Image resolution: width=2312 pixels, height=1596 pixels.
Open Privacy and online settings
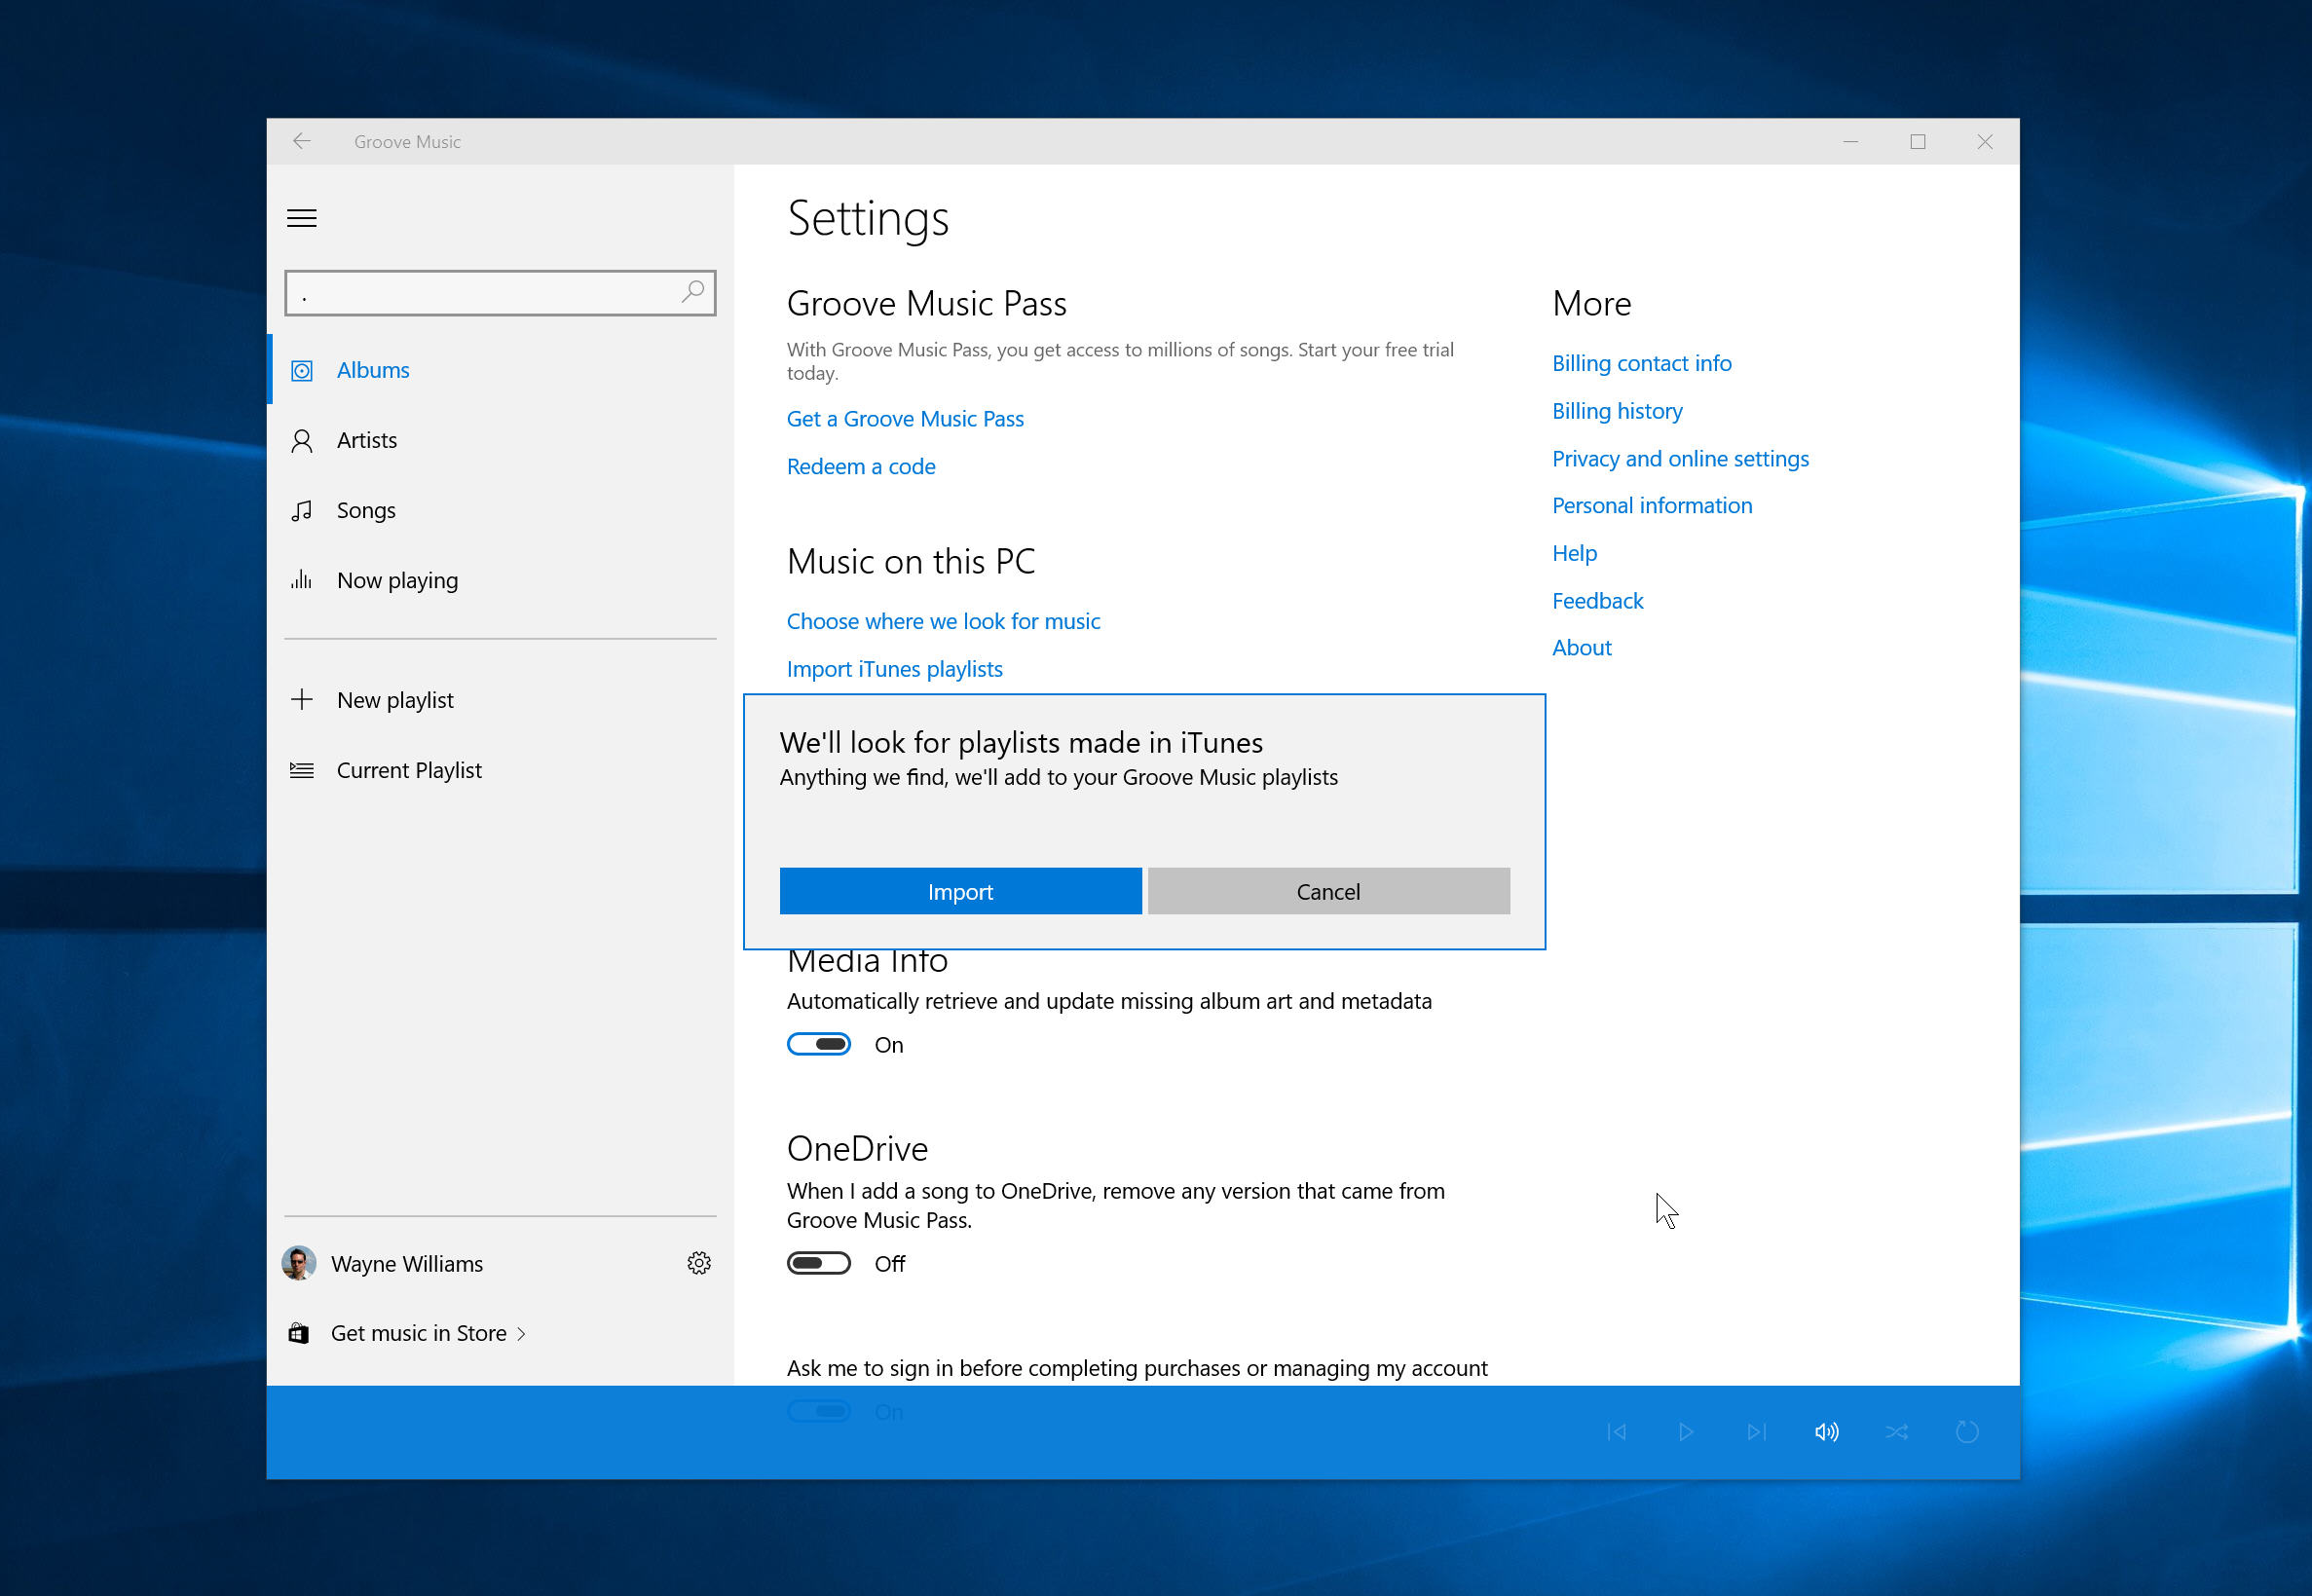coord(1680,459)
